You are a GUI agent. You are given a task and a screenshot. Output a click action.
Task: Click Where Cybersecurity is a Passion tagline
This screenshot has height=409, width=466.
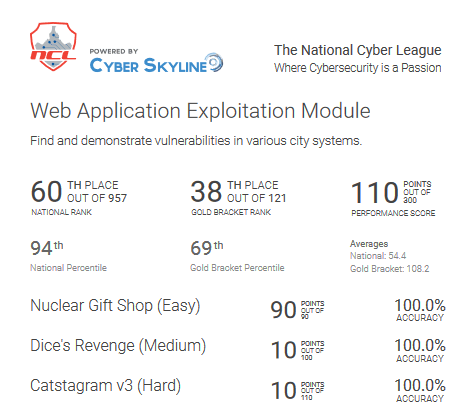(358, 68)
